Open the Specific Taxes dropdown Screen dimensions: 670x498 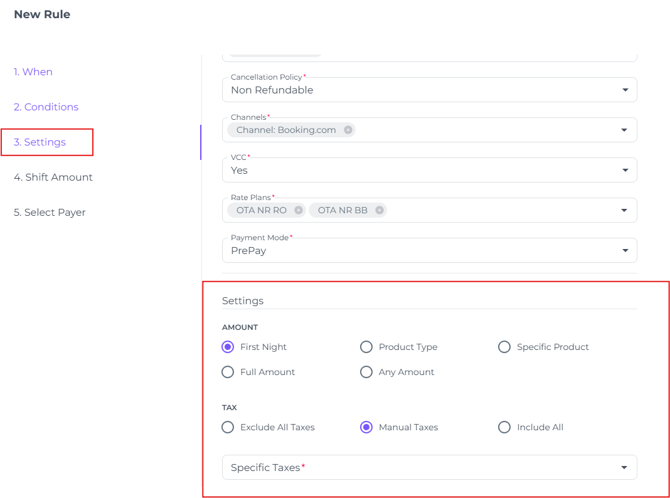point(625,467)
